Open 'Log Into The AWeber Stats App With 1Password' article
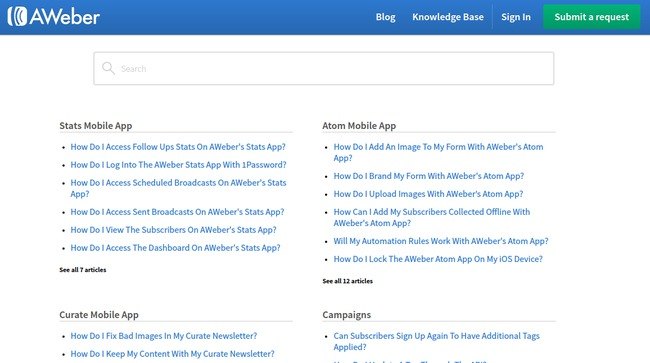The width and height of the screenshot is (650, 363). point(178,165)
